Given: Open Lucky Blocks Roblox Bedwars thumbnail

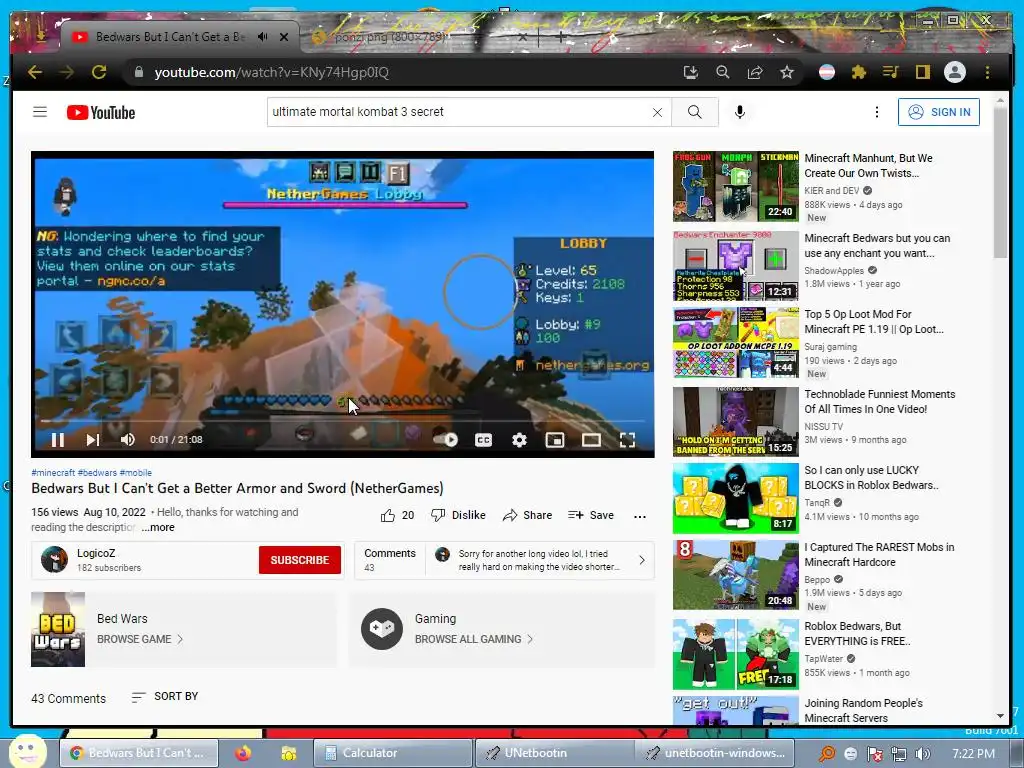Looking at the screenshot, I should click(x=736, y=498).
